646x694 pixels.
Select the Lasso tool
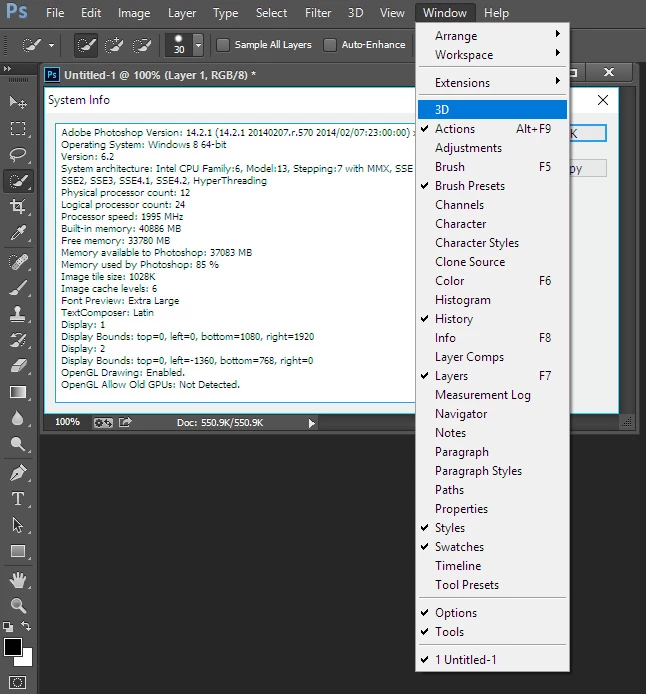coord(18,154)
